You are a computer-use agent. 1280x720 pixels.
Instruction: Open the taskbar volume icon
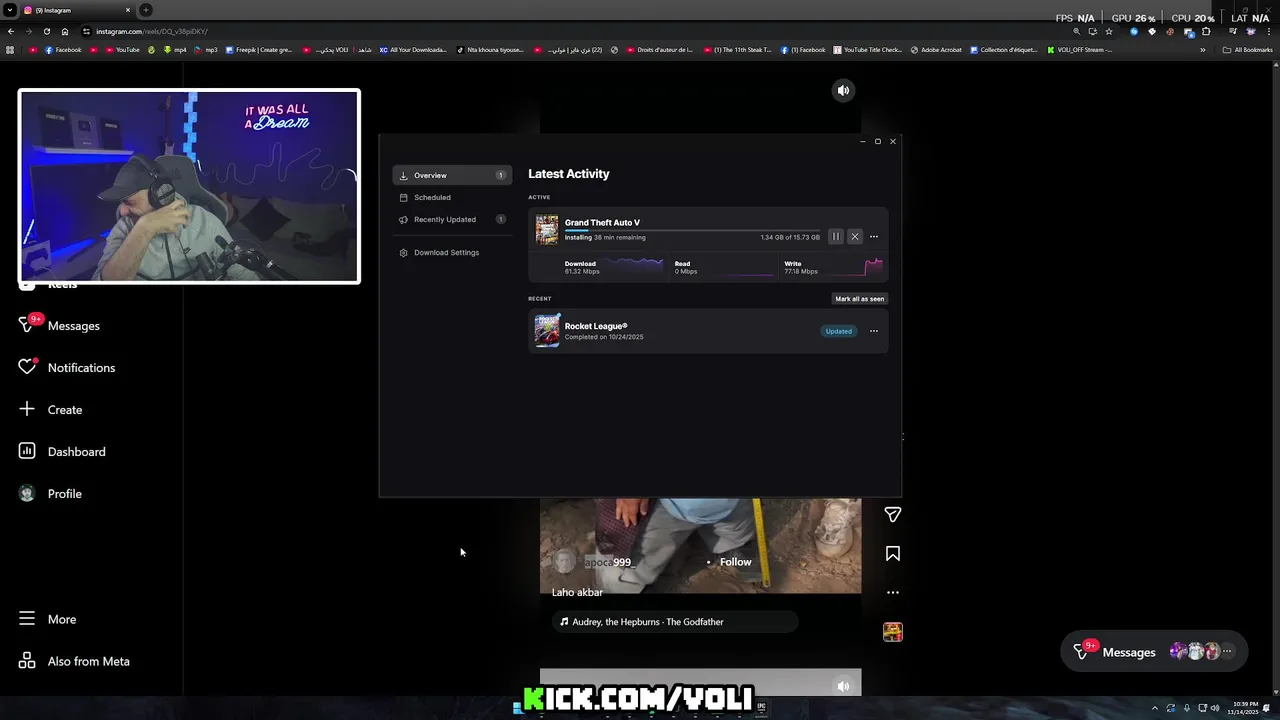pos(1215,708)
